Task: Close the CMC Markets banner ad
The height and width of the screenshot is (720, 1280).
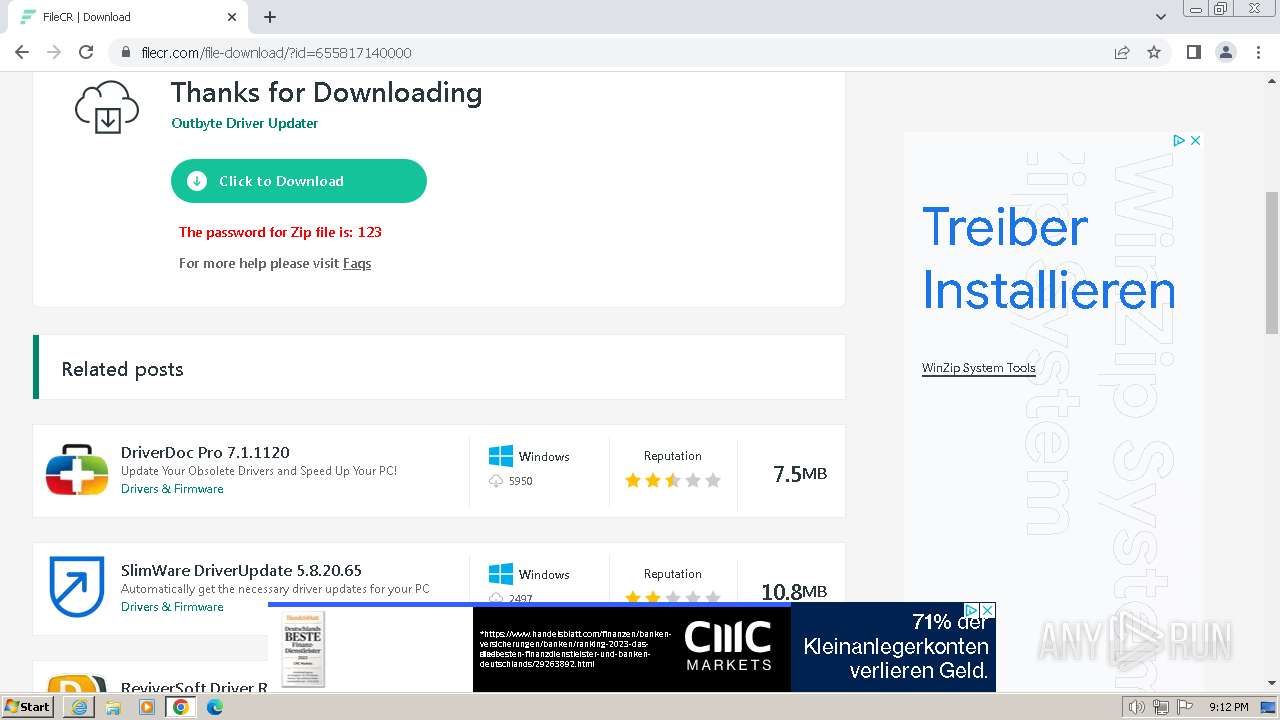Action: click(x=987, y=610)
